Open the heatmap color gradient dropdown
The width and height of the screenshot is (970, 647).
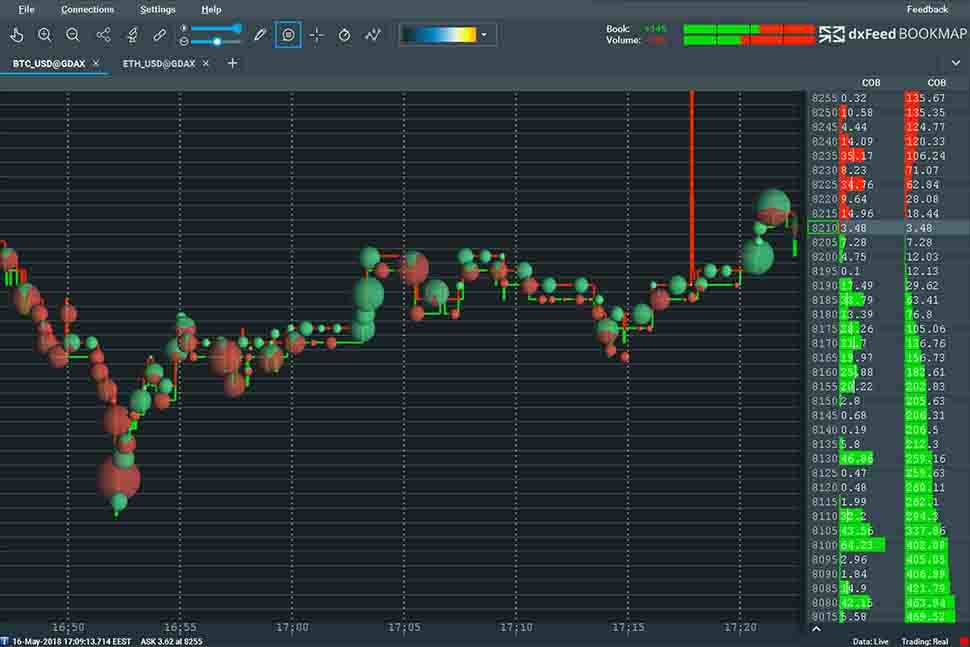[x=485, y=35]
